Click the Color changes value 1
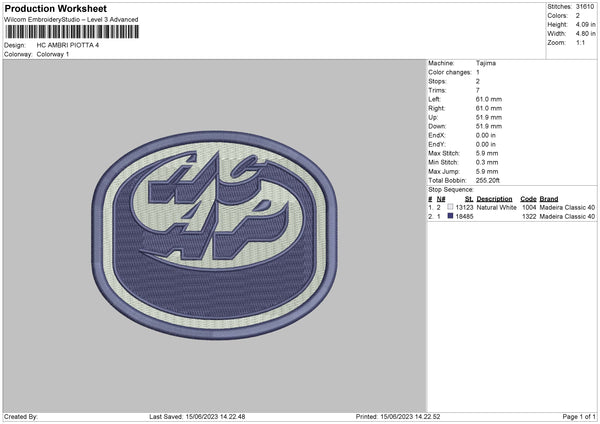Screen dimensions: 600x424 point(478,72)
